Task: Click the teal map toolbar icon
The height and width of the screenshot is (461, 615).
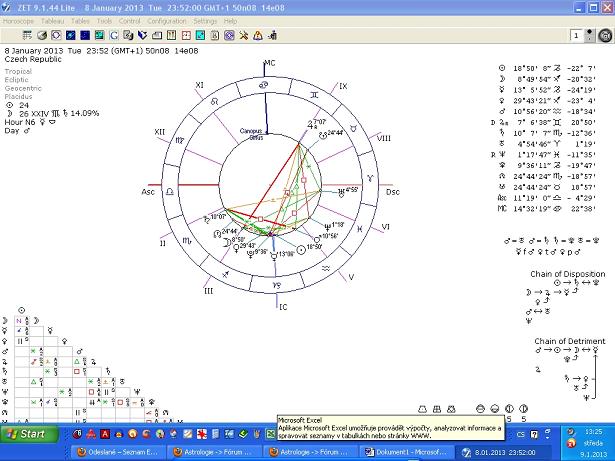Action: [x=99, y=36]
